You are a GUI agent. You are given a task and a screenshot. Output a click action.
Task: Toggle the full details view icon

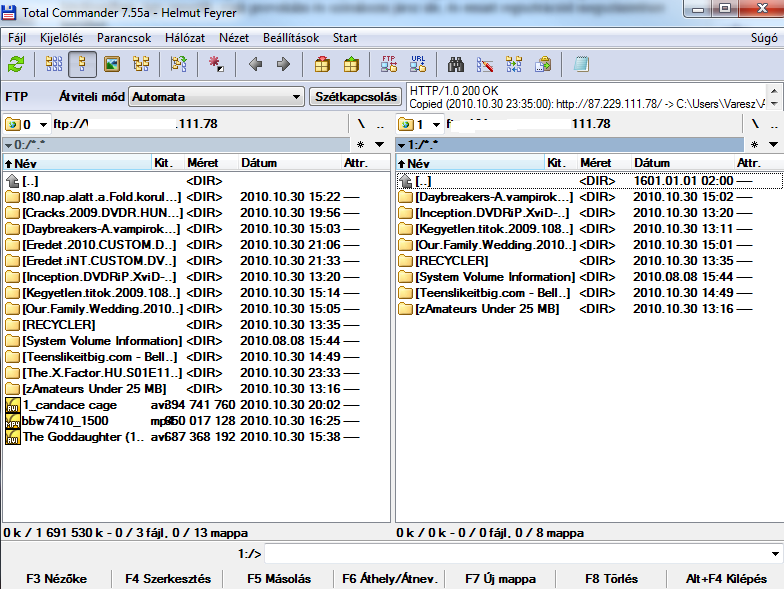point(82,64)
